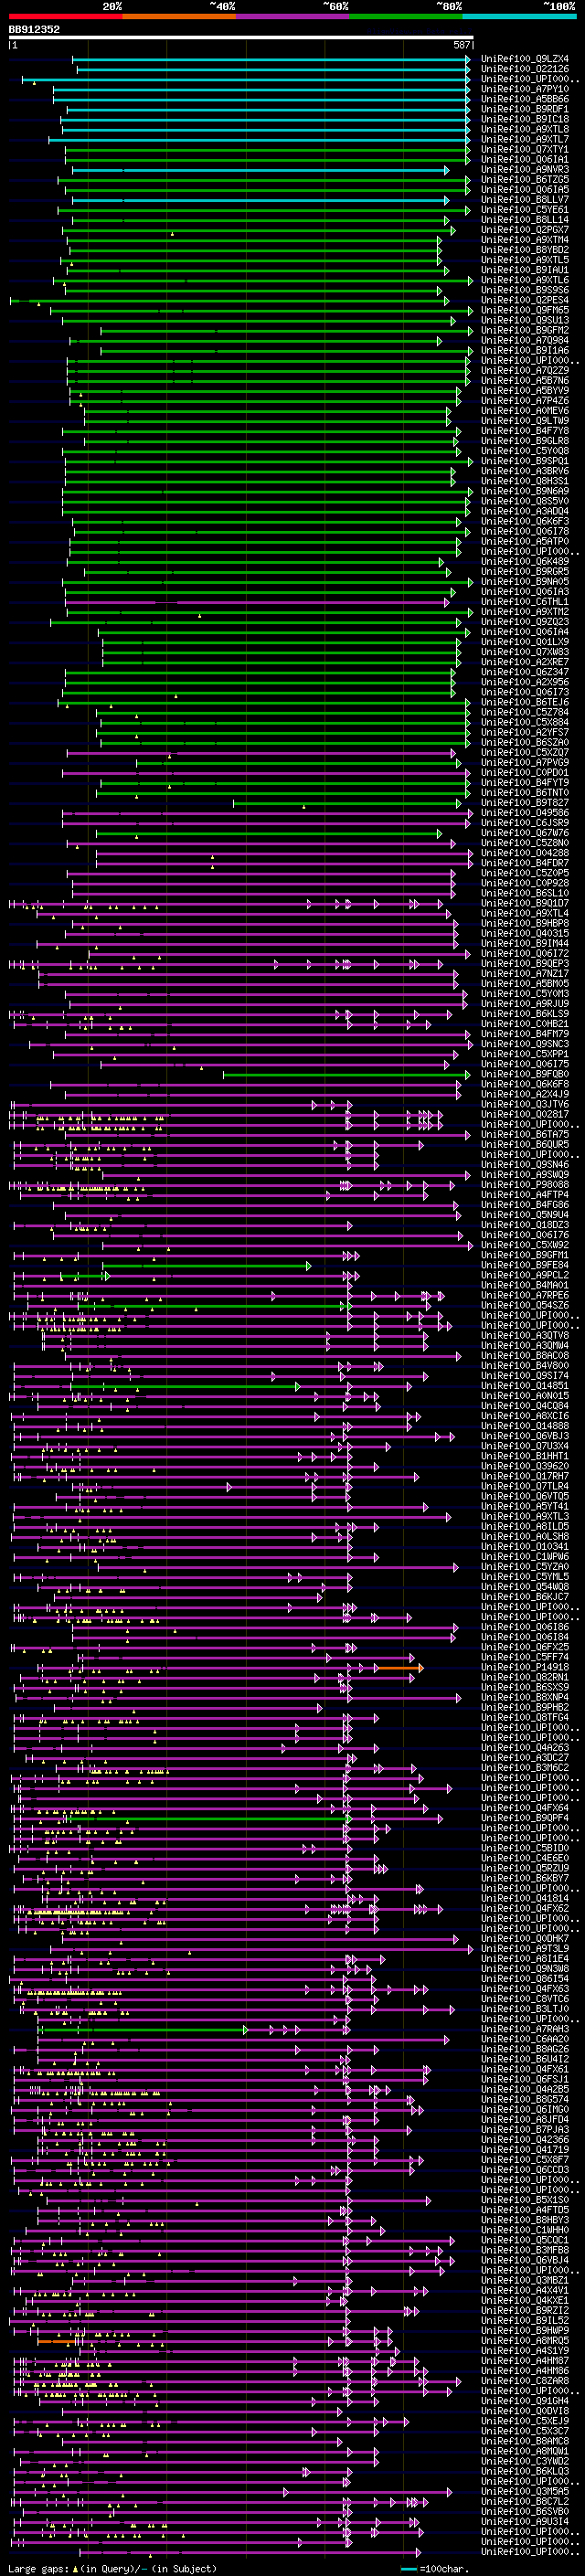Select hit UniRef100_Q06IA1
Viewport: 585px width, 2576px height.
click(525, 159)
